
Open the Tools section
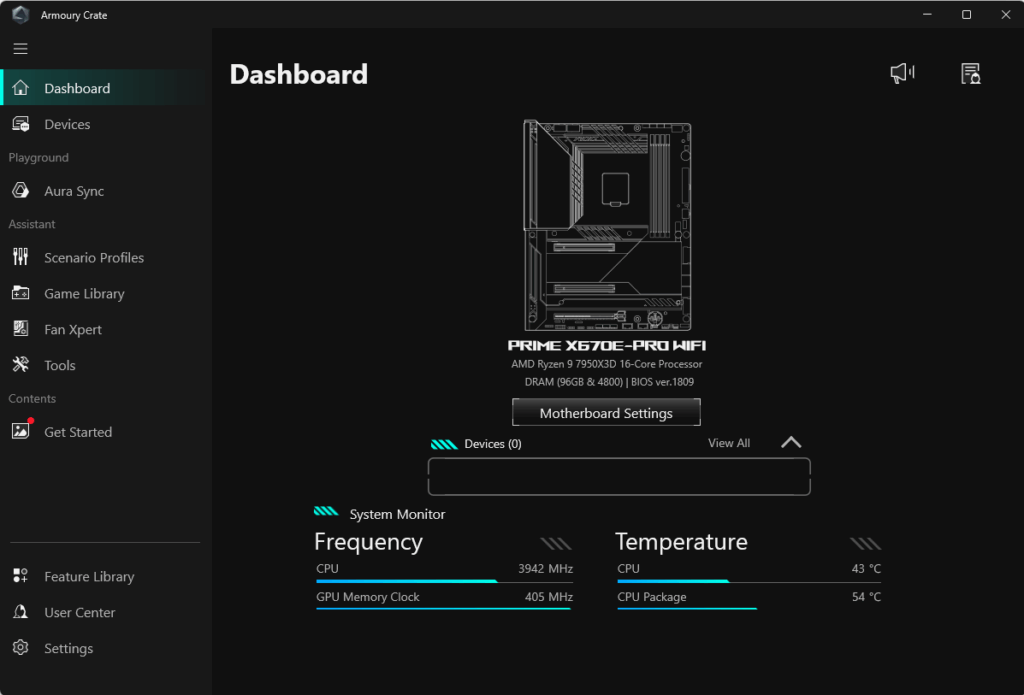tap(106, 364)
